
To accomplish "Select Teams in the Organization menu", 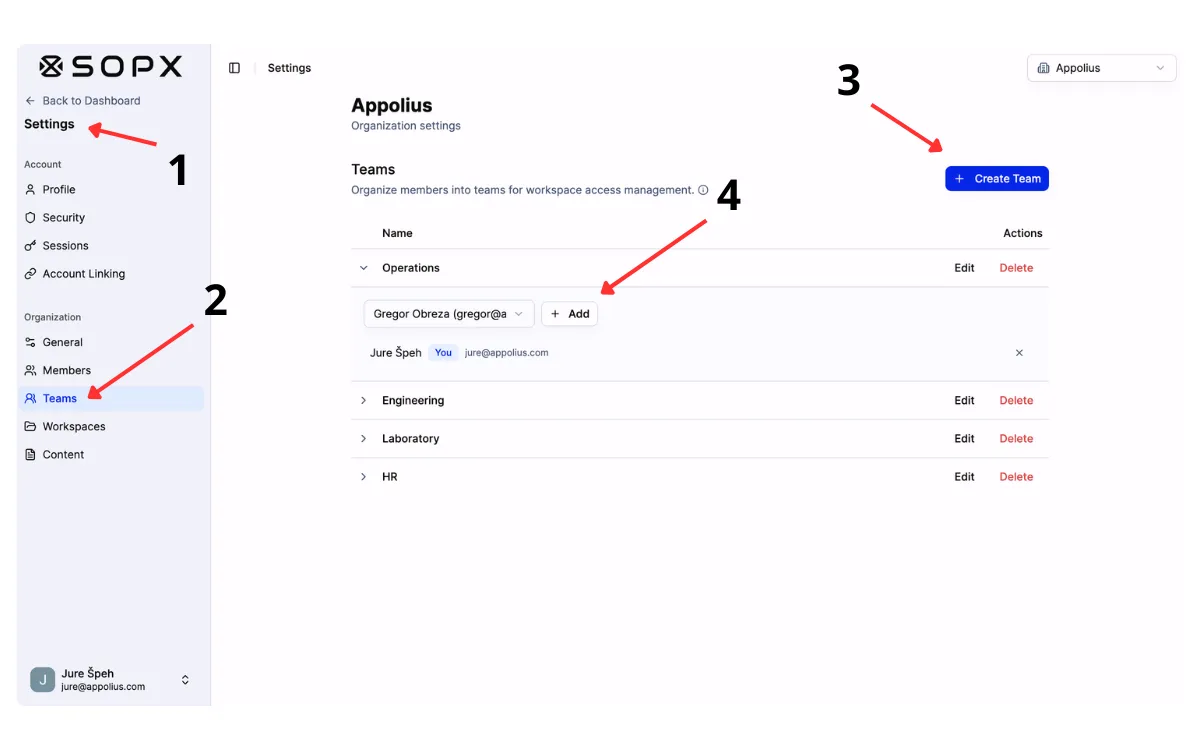I will [x=30, y=398].
